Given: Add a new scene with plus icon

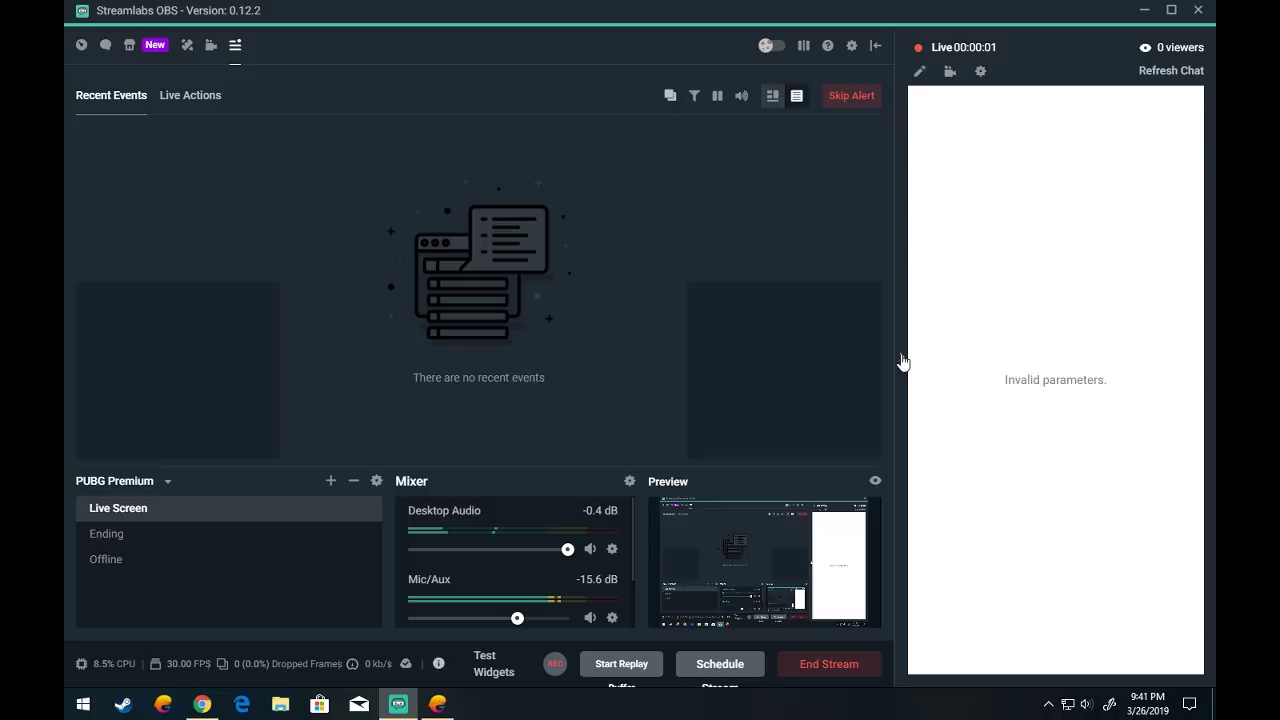Looking at the screenshot, I should click(330, 481).
